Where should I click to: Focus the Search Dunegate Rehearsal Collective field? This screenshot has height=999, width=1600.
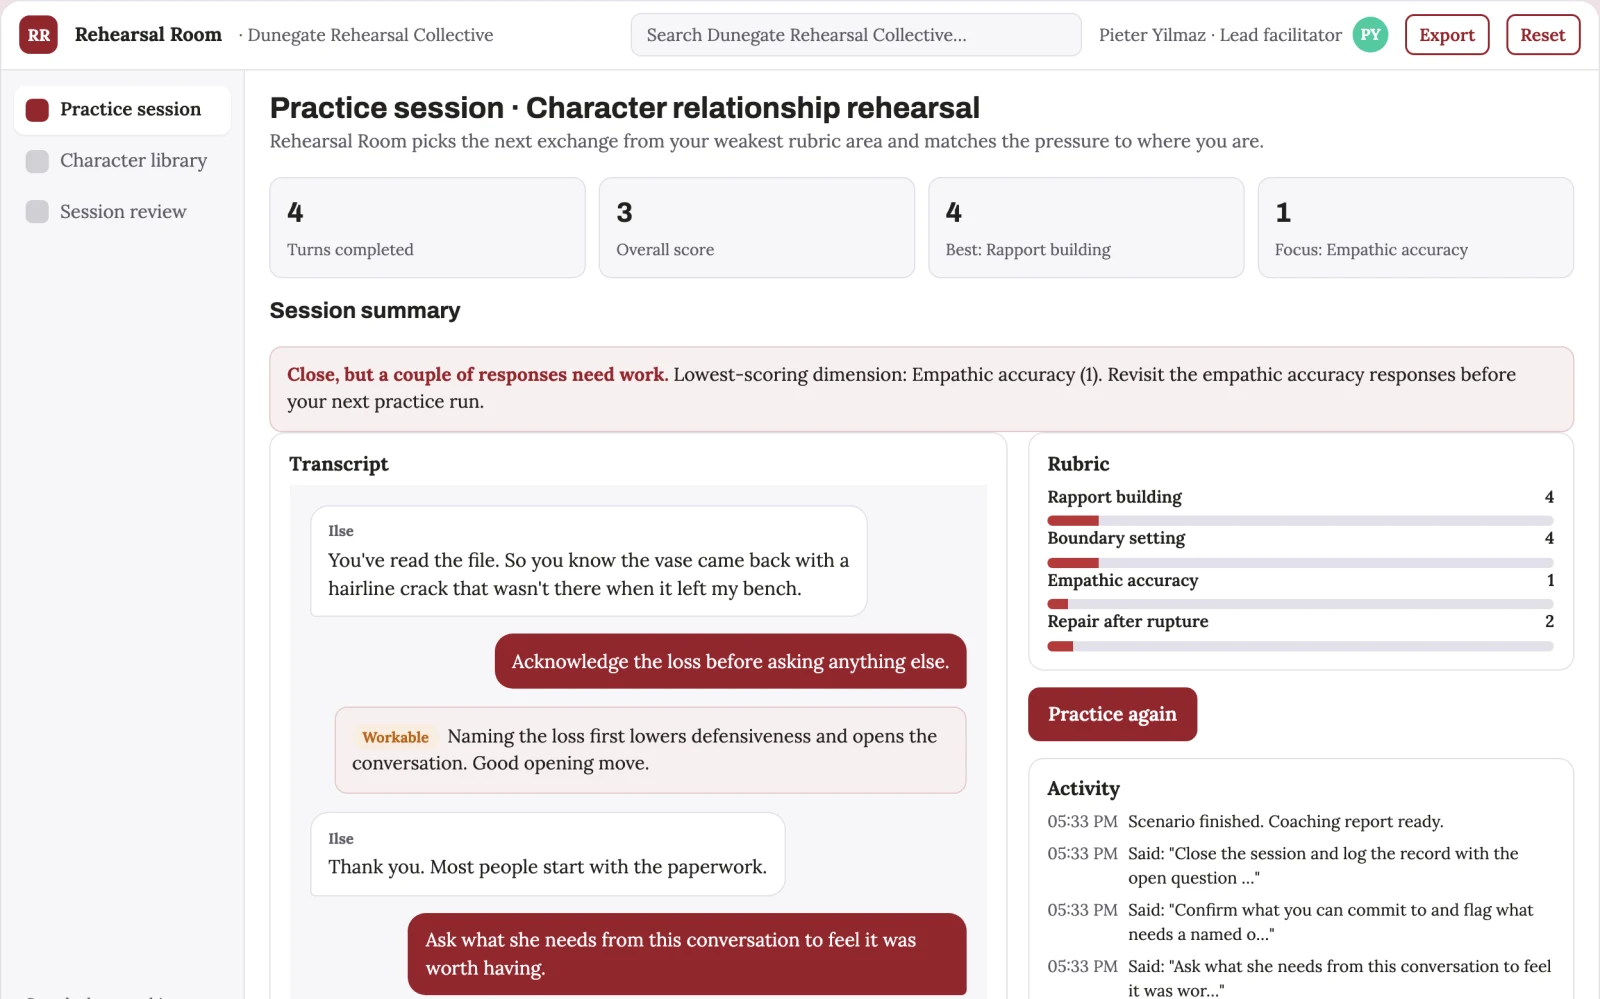(856, 35)
